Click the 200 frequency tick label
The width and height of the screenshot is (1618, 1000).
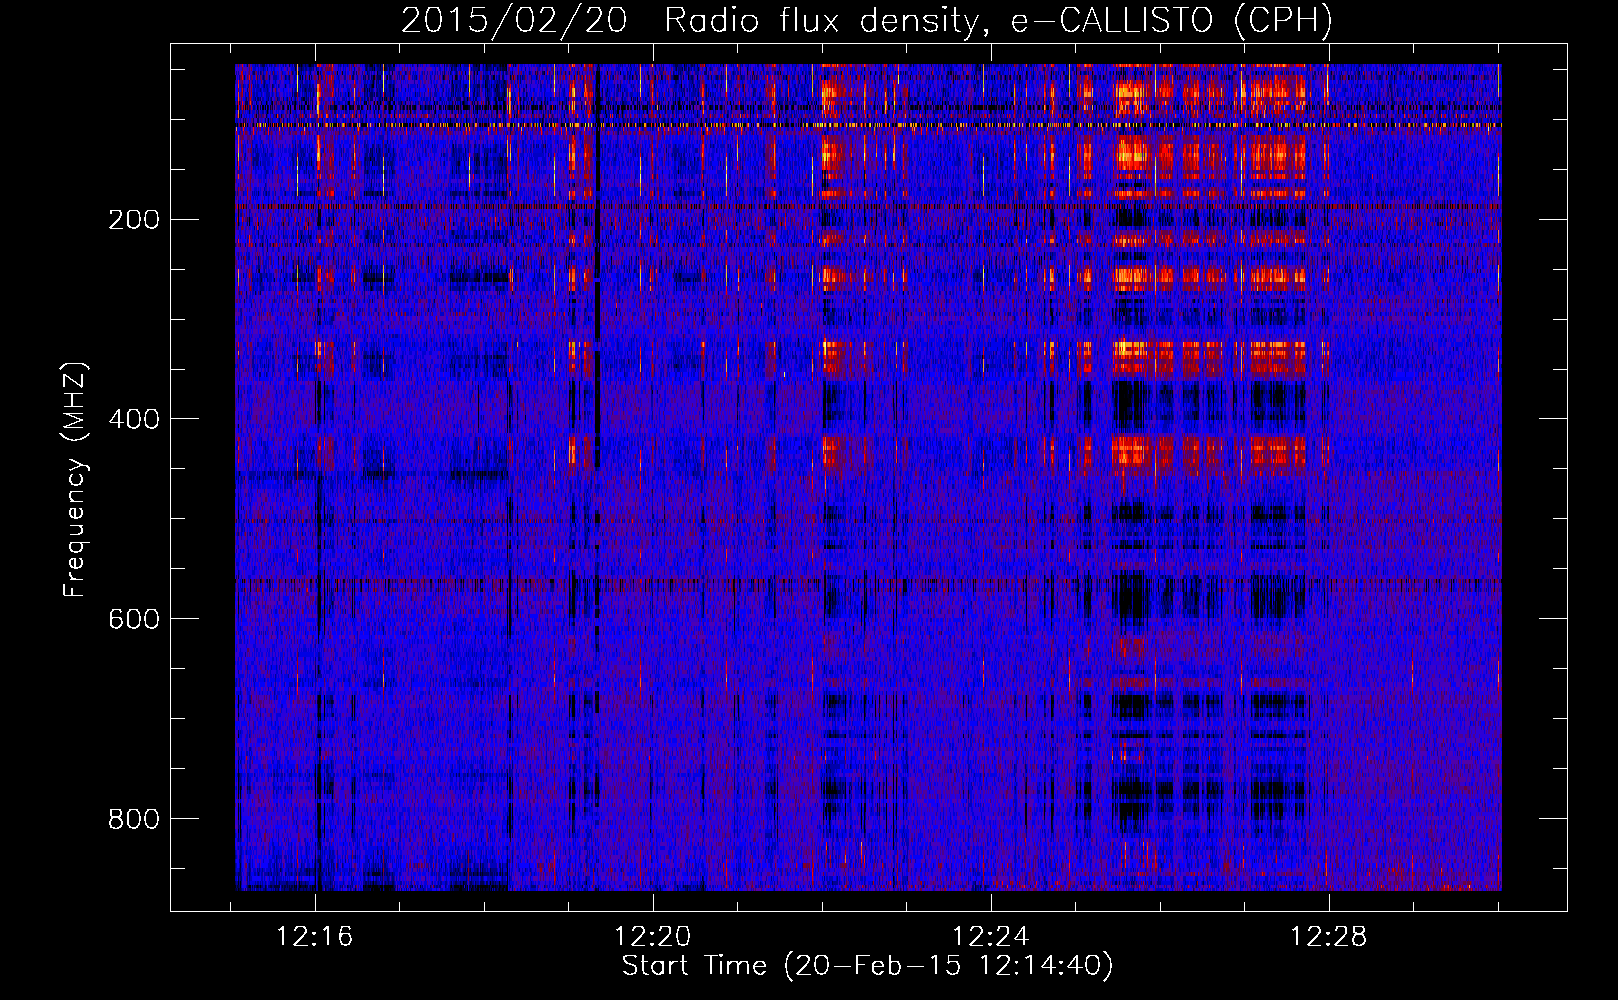pyautogui.click(x=134, y=220)
